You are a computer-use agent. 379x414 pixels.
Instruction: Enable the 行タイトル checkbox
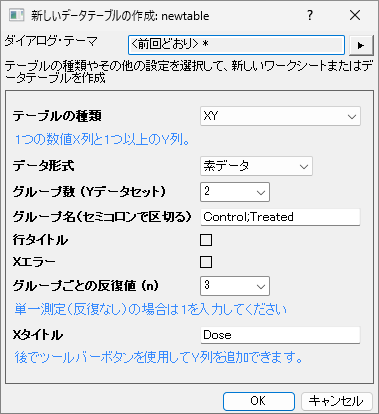206,240
